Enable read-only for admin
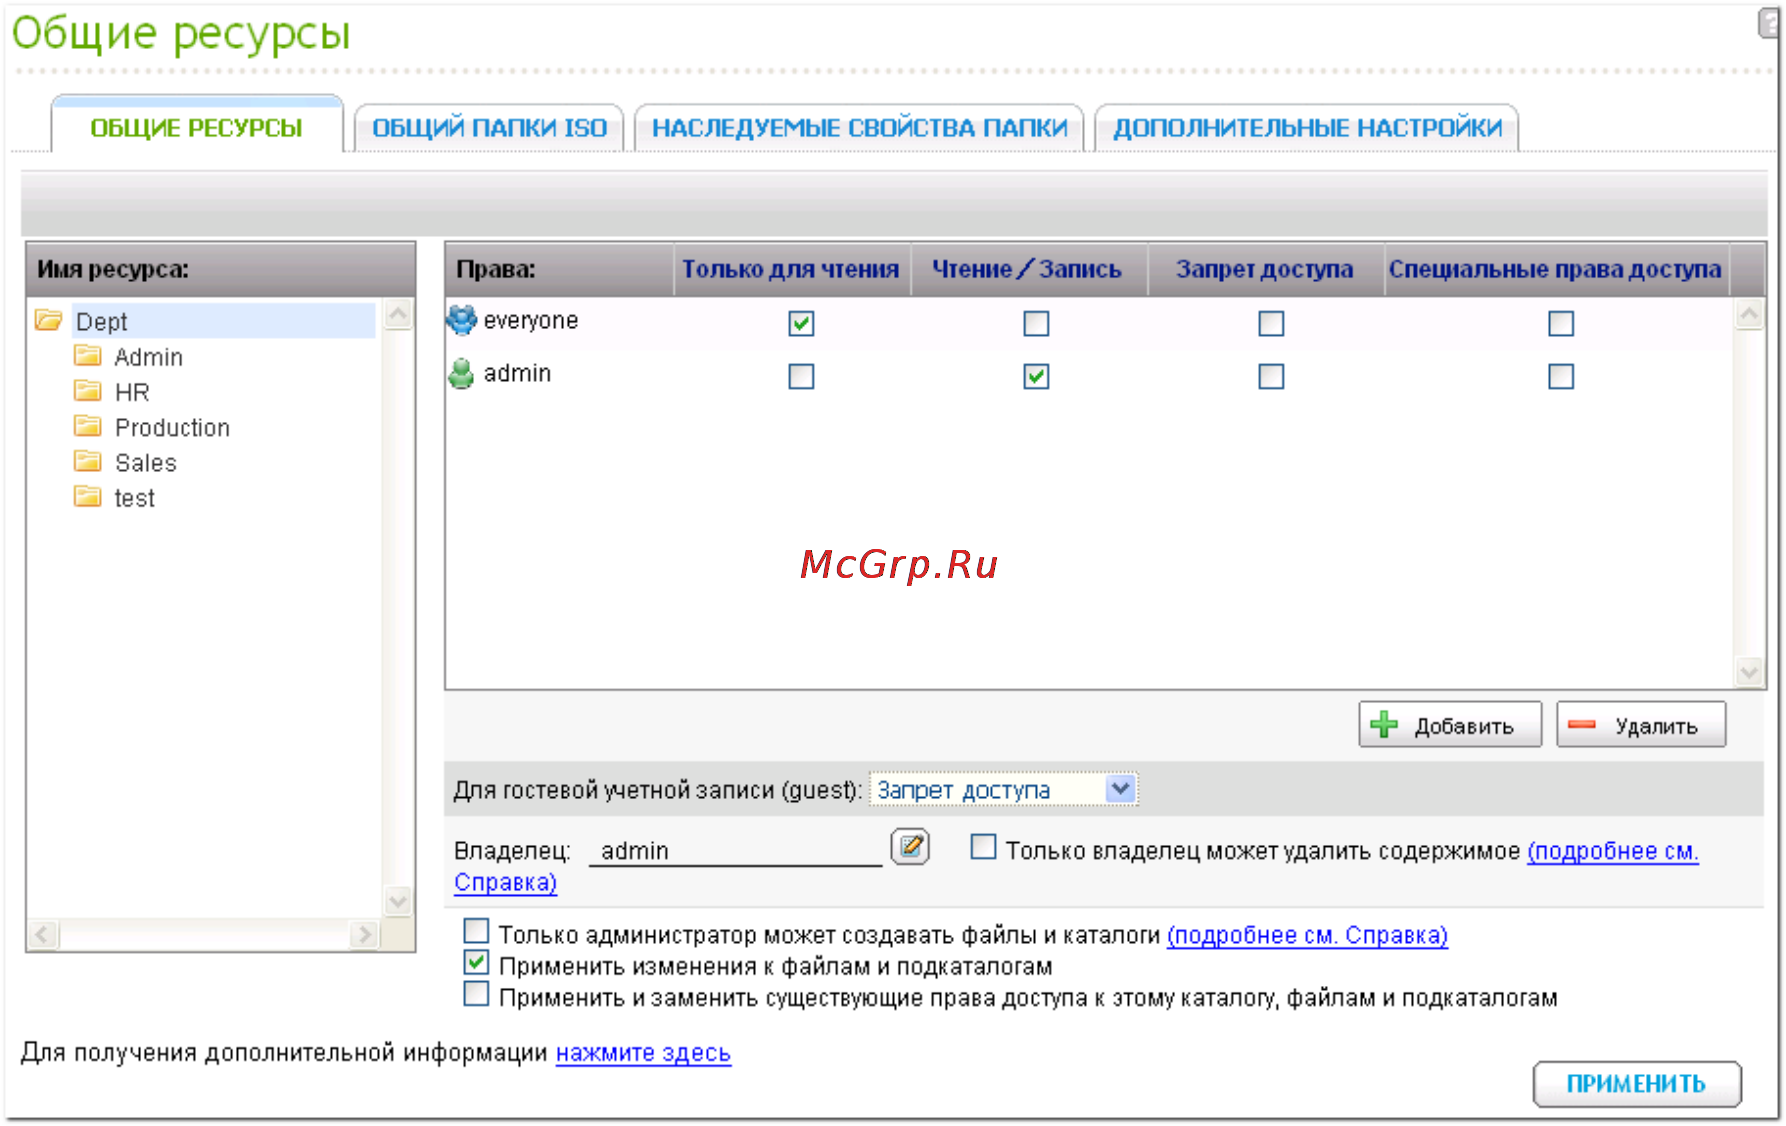1786x1126 pixels. (801, 376)
